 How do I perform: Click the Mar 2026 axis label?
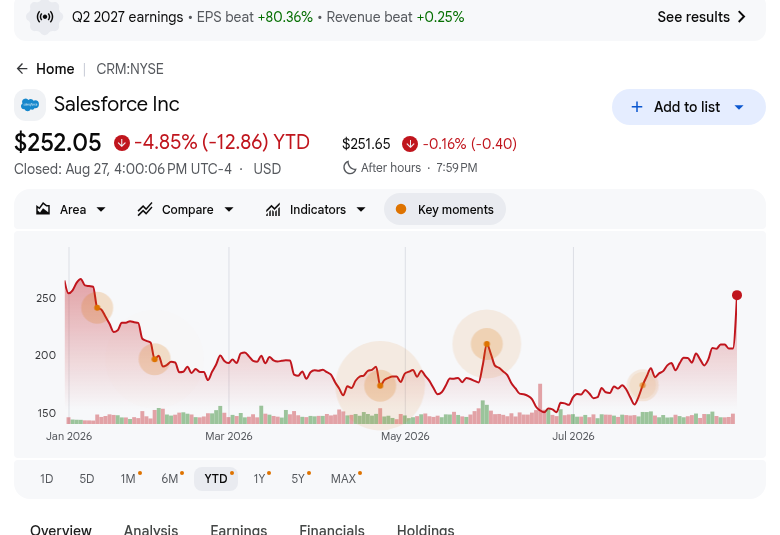pos(229,436)
